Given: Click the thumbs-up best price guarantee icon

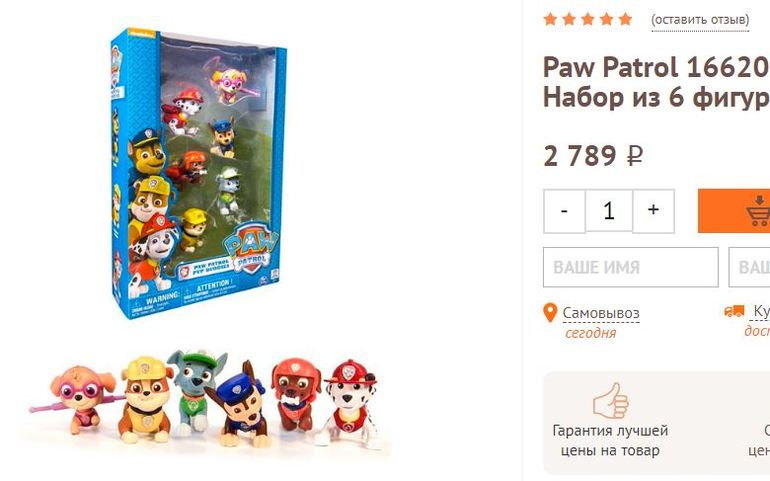Looking at the screenshot, I should pos(610,400).
